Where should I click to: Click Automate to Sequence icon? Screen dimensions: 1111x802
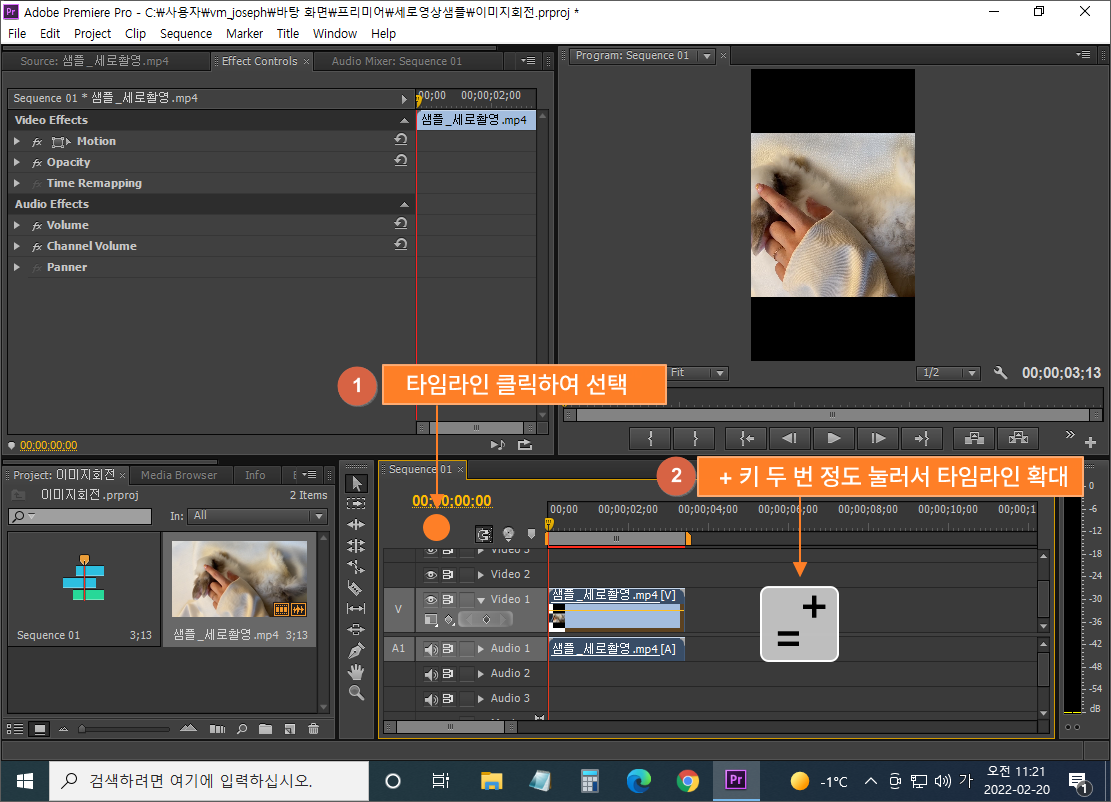click(217, 728)
